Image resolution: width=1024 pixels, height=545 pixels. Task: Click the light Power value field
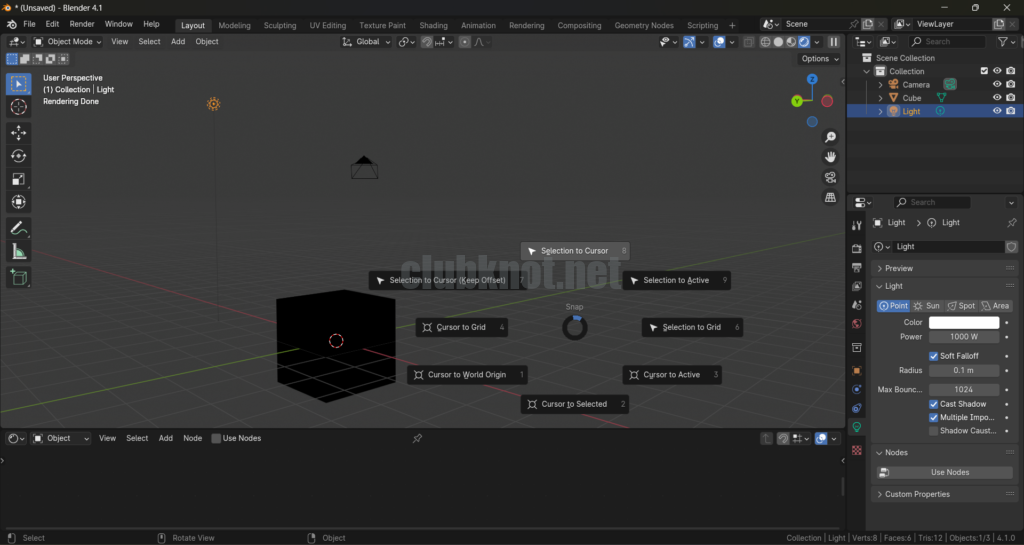(x=963, y=337)
